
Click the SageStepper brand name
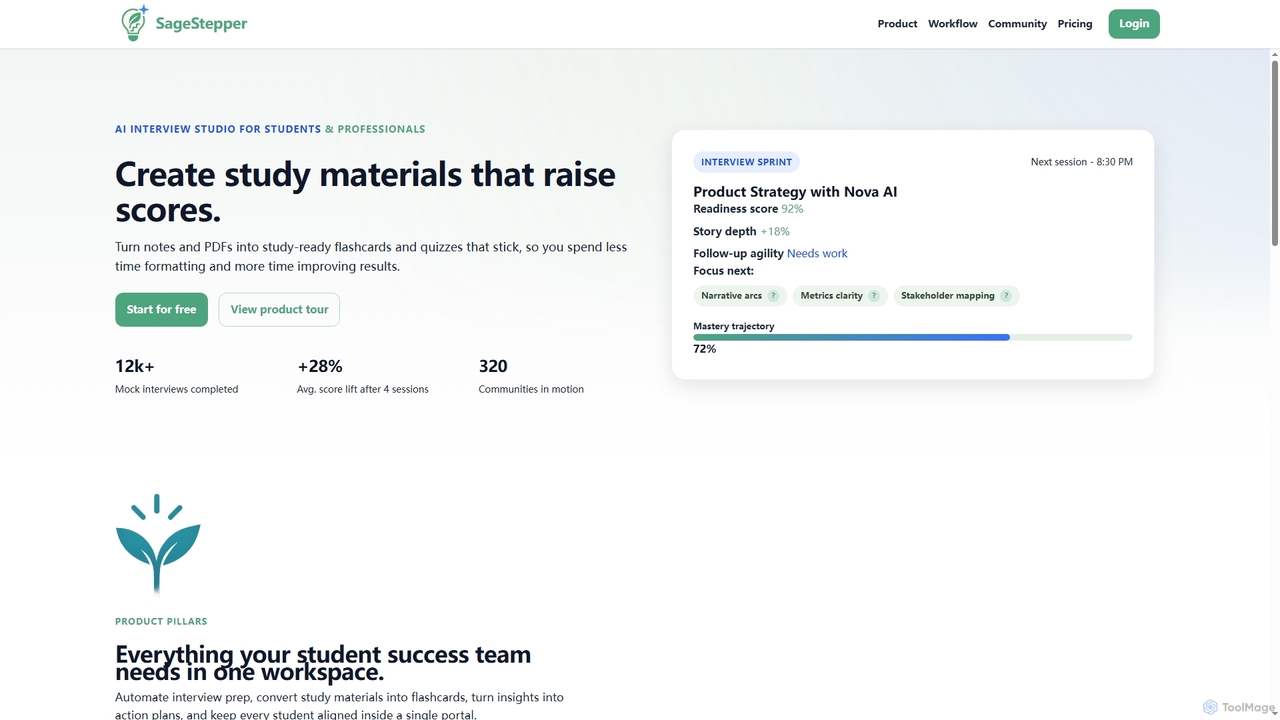click(x=201, y=24)
